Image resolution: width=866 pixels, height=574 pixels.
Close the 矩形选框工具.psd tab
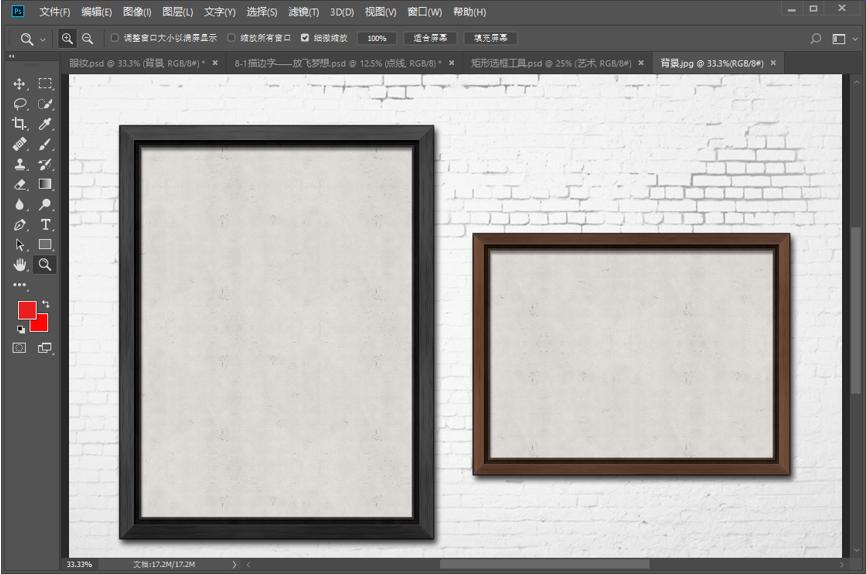coord(641,63)
